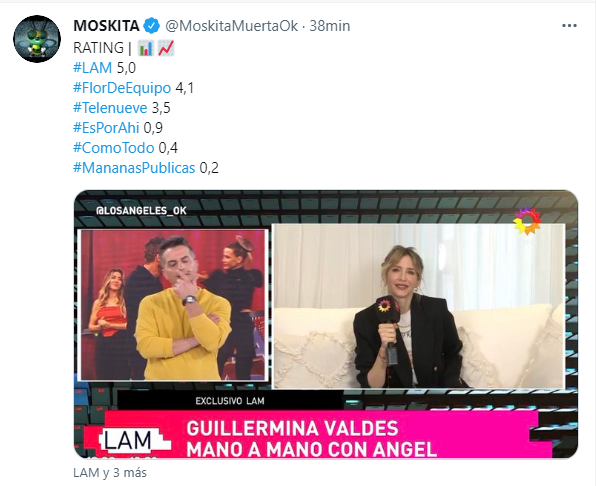Click the rising trend chart emoji
The width and height of the screenshot is (597, 486).
click(x=166, y=48)
